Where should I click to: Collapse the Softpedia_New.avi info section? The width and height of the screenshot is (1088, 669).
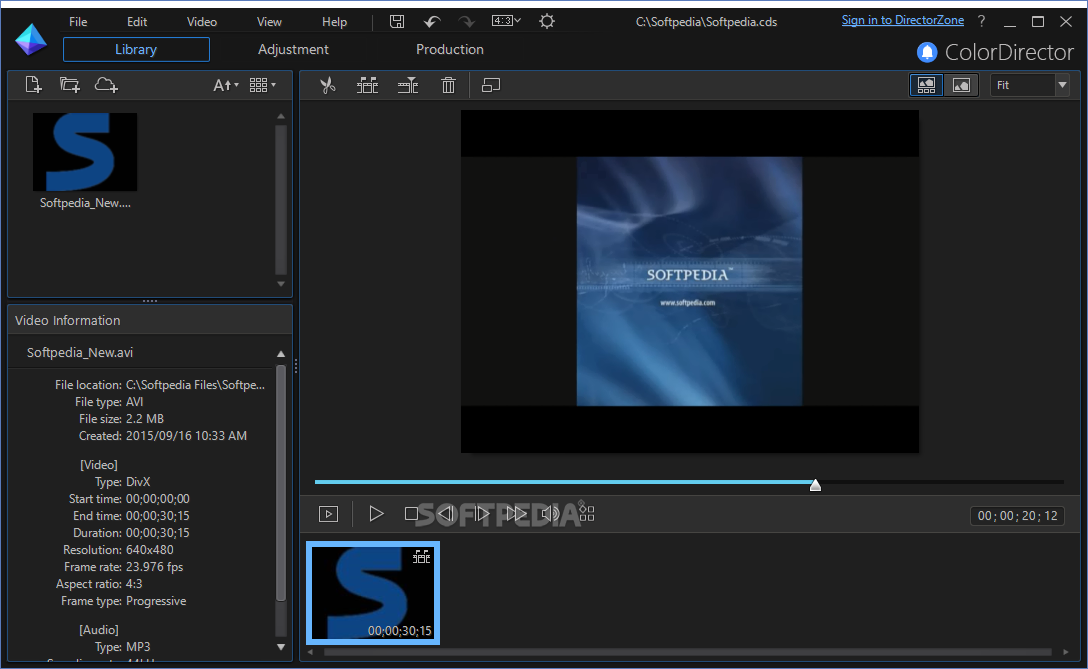tap(280, 354)
